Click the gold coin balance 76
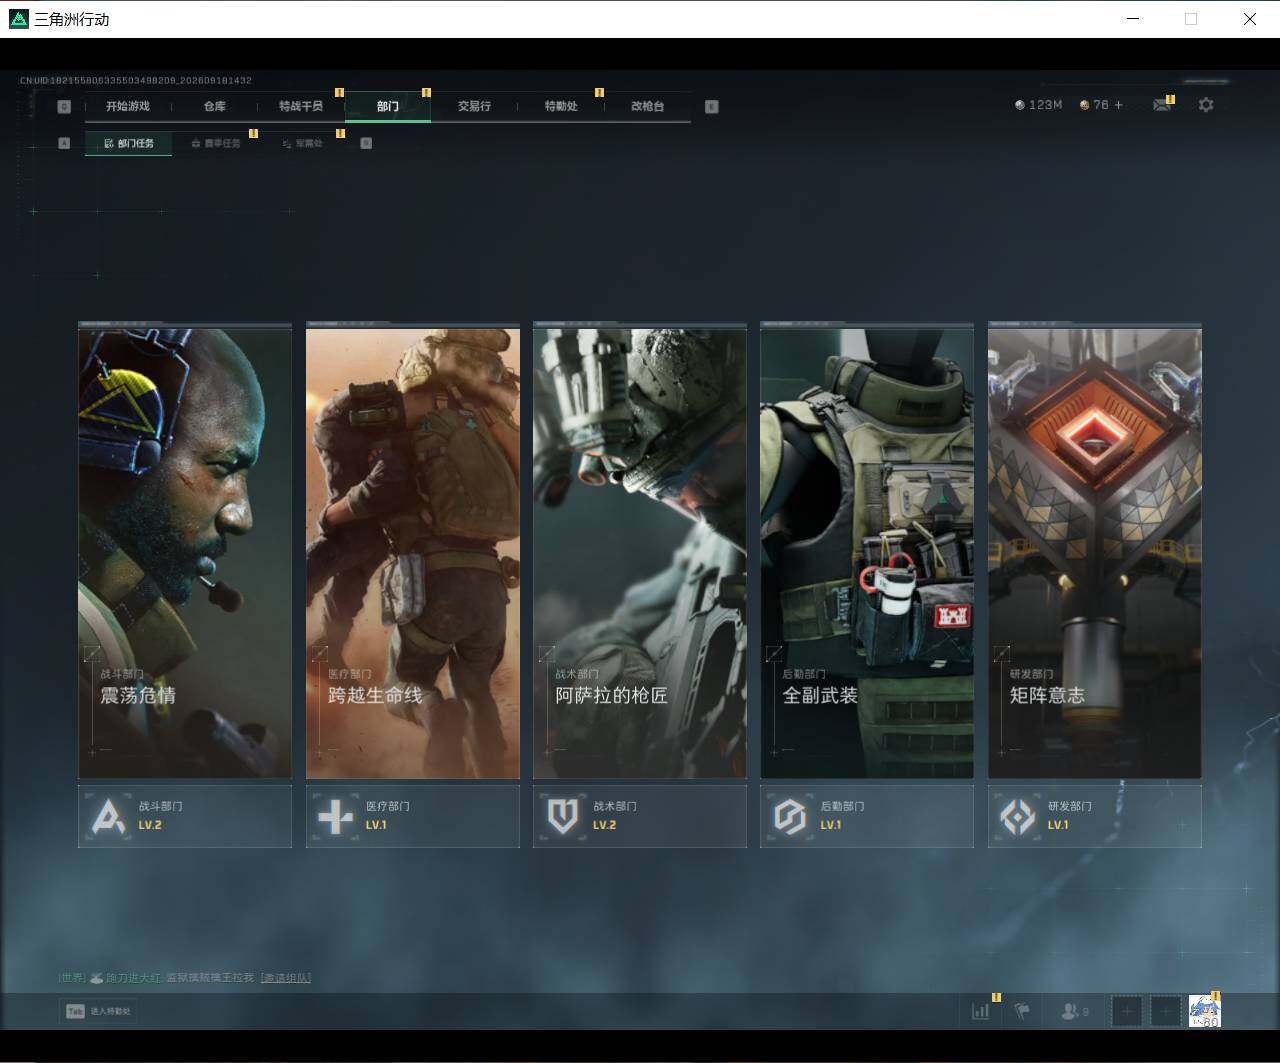This screenshot has width=1280, height=1063. [1094, 105]
